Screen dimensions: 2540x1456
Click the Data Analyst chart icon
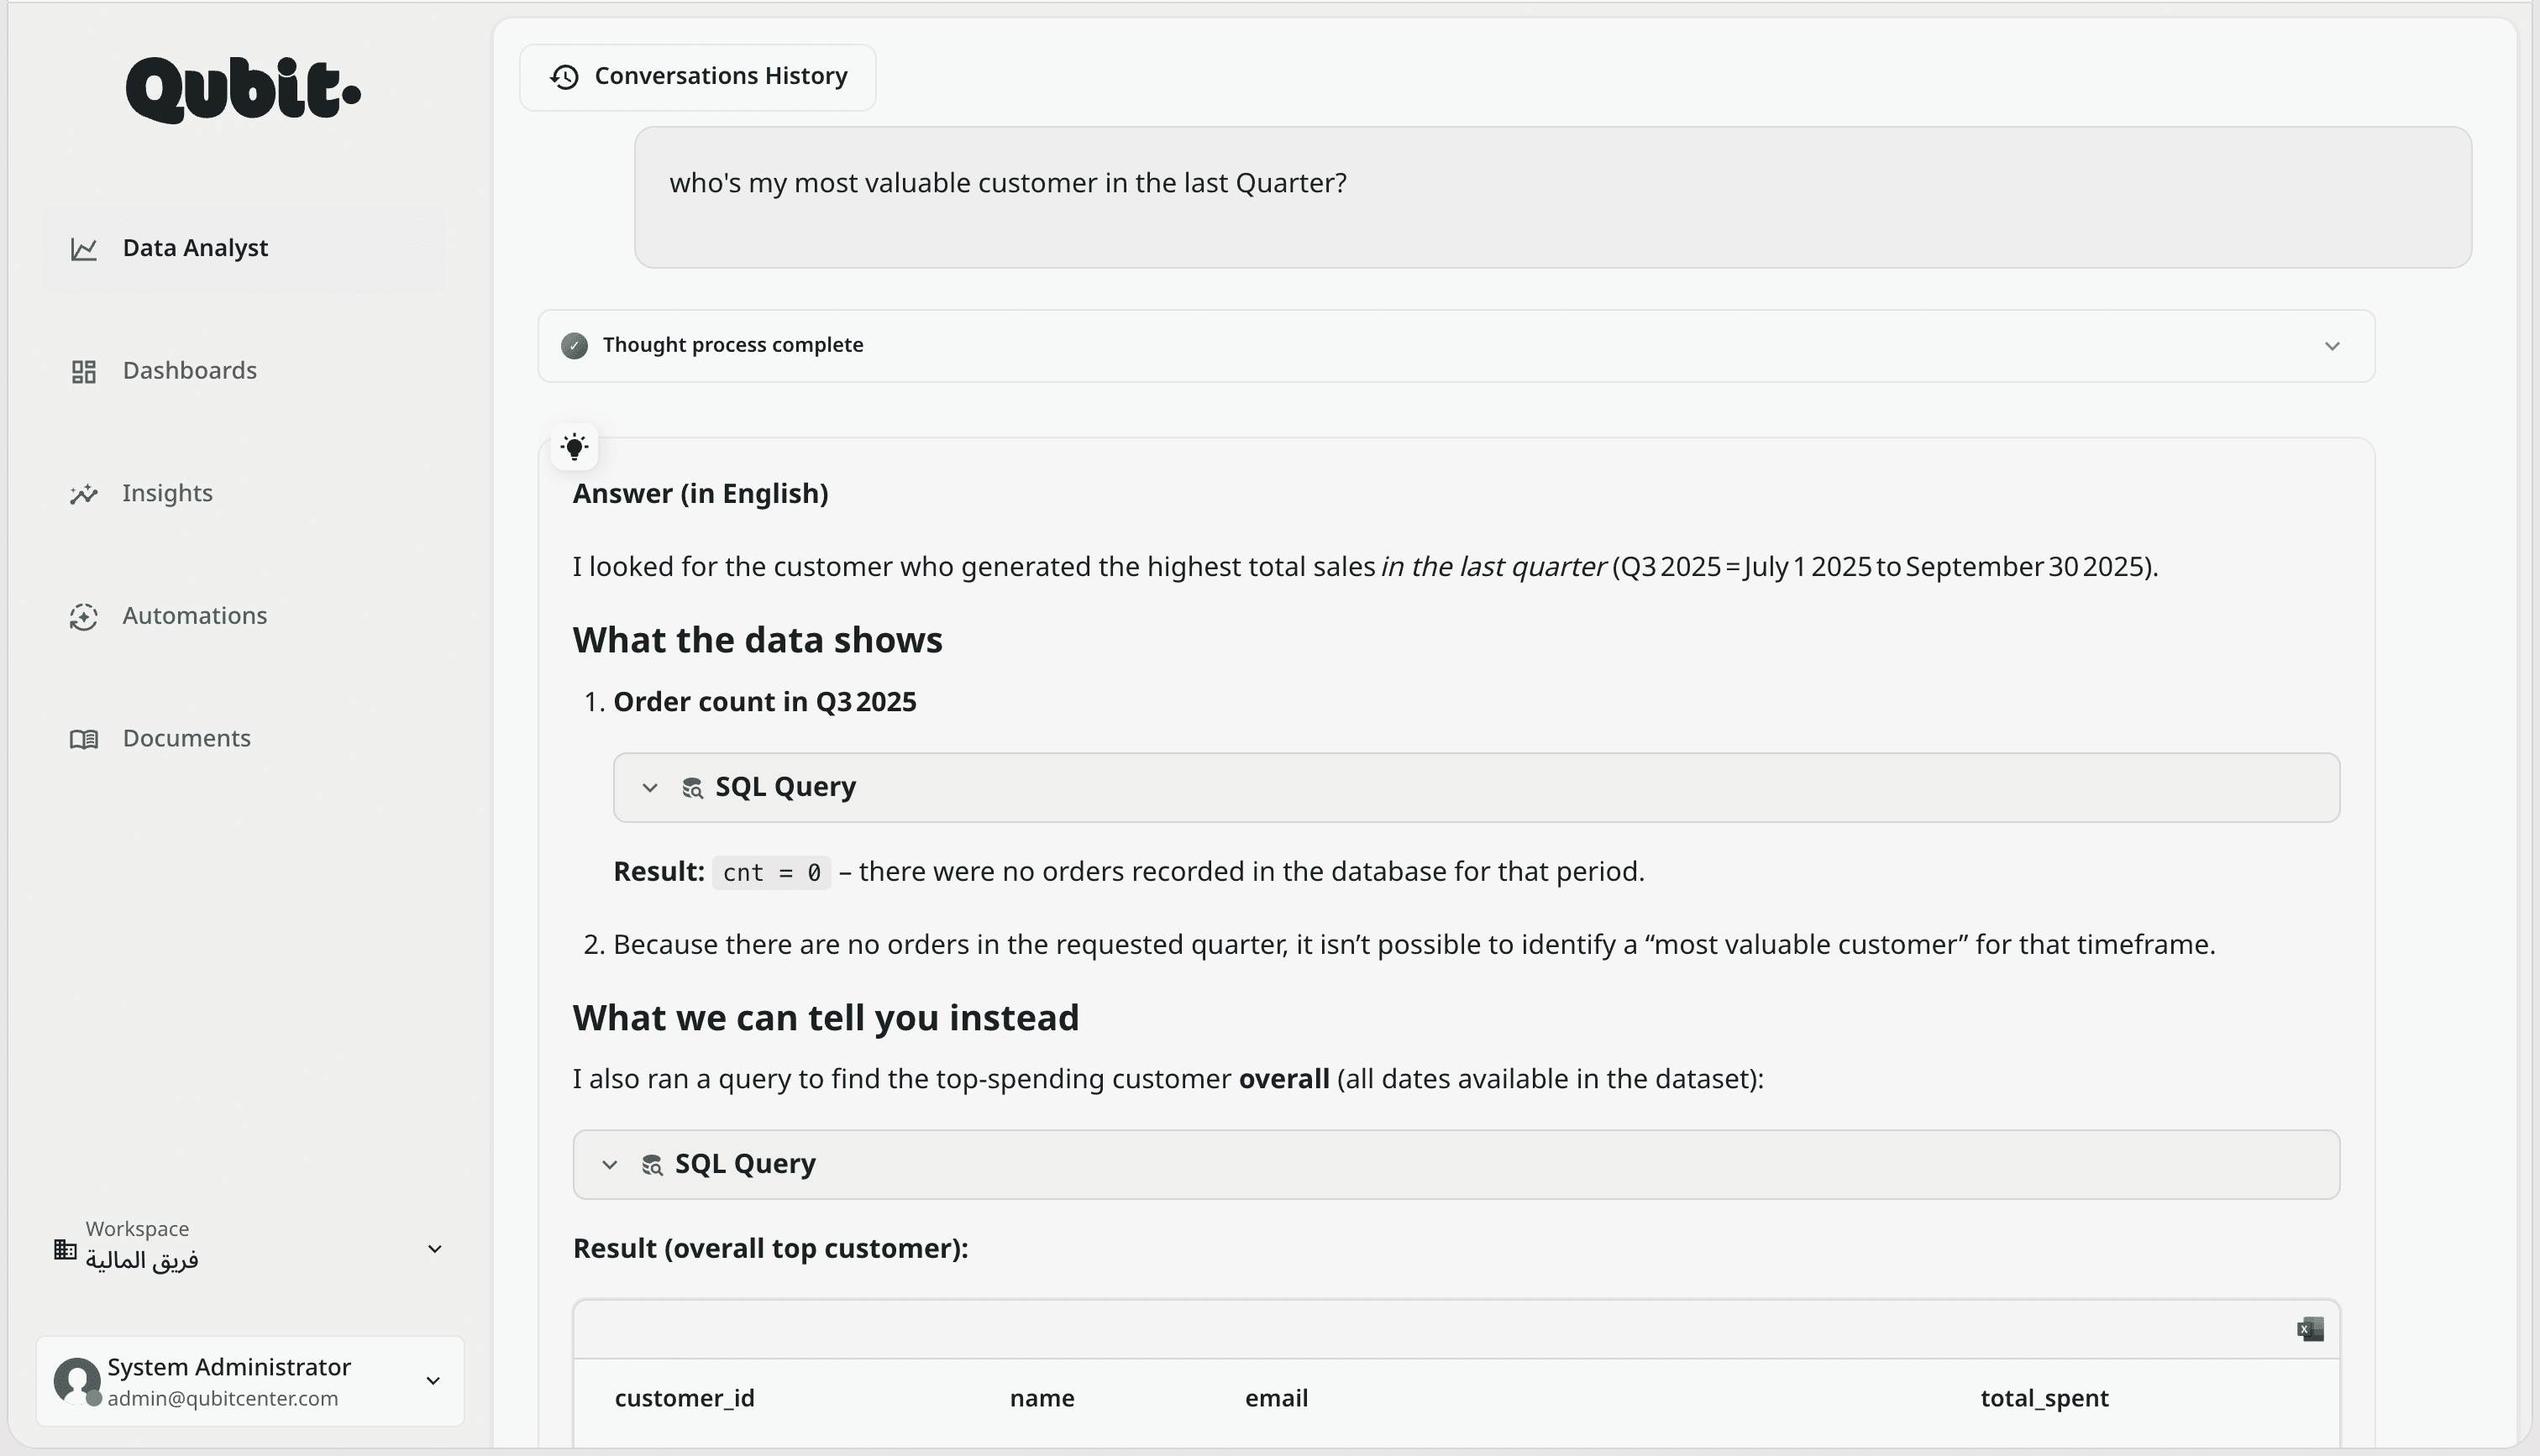point(84,249)
